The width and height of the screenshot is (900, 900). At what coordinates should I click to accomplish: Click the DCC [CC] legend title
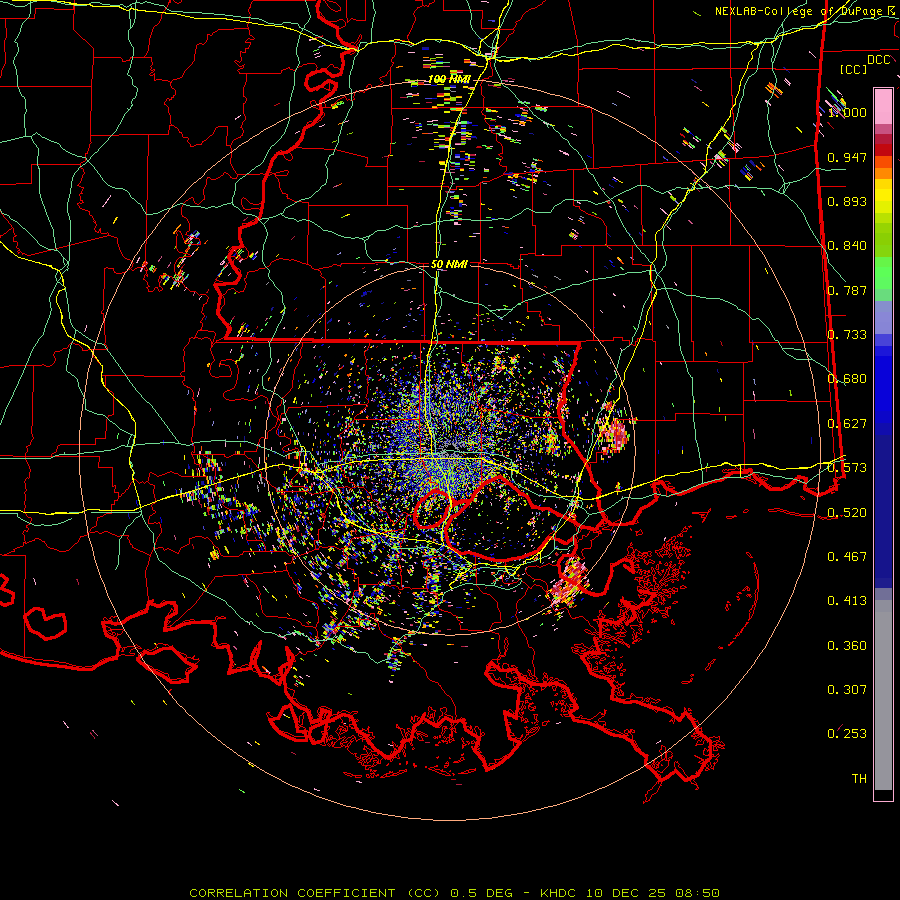pos(866,64)
